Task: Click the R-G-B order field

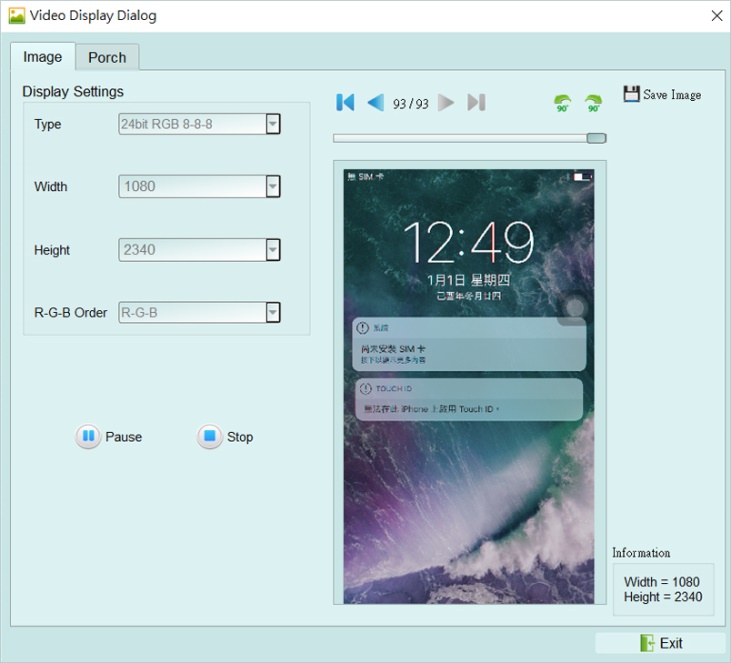Action: pyautogui.click(x=199, y=312)
